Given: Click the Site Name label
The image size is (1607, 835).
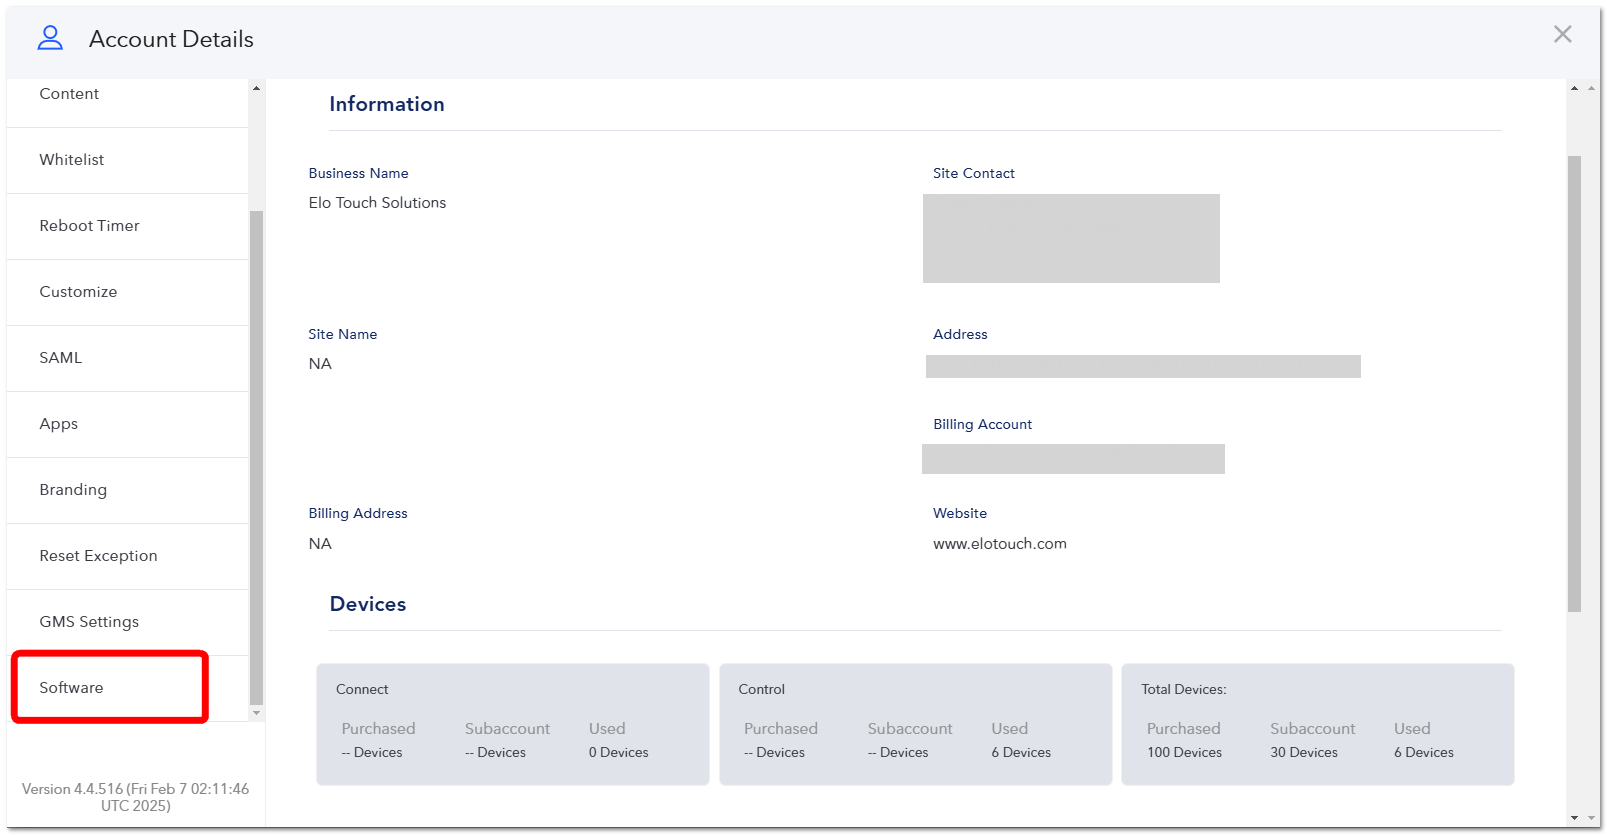Looking at the screenshot, I should click(x=342, y=335).
